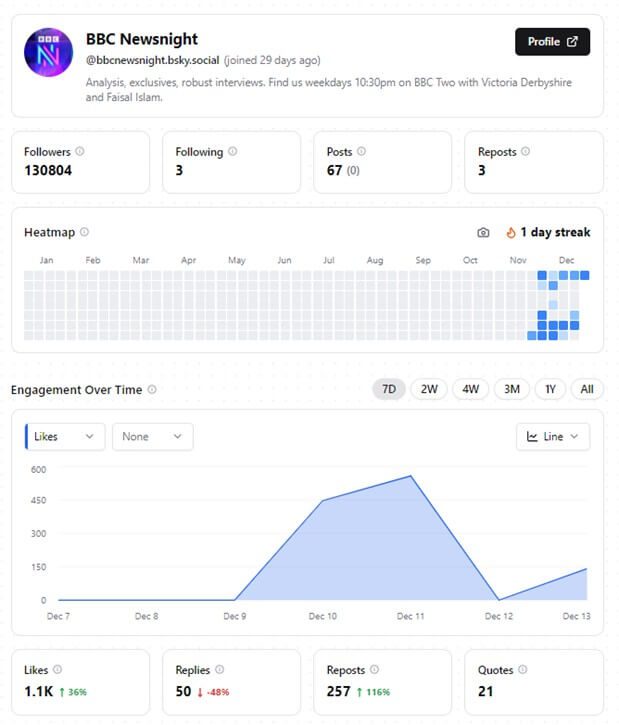Click the Dec 13 label on chart axis
Viewport: 619px width, 725px height.
(x=576, y=616)
